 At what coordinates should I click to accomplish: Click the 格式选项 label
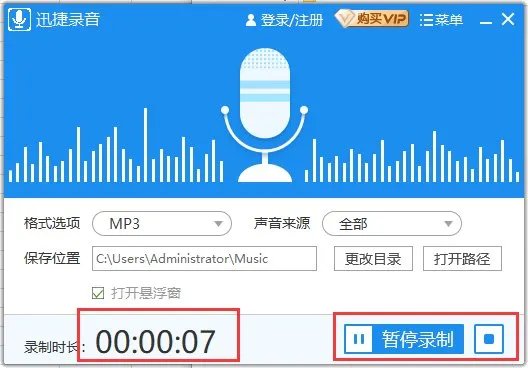[x=52, y=223]
